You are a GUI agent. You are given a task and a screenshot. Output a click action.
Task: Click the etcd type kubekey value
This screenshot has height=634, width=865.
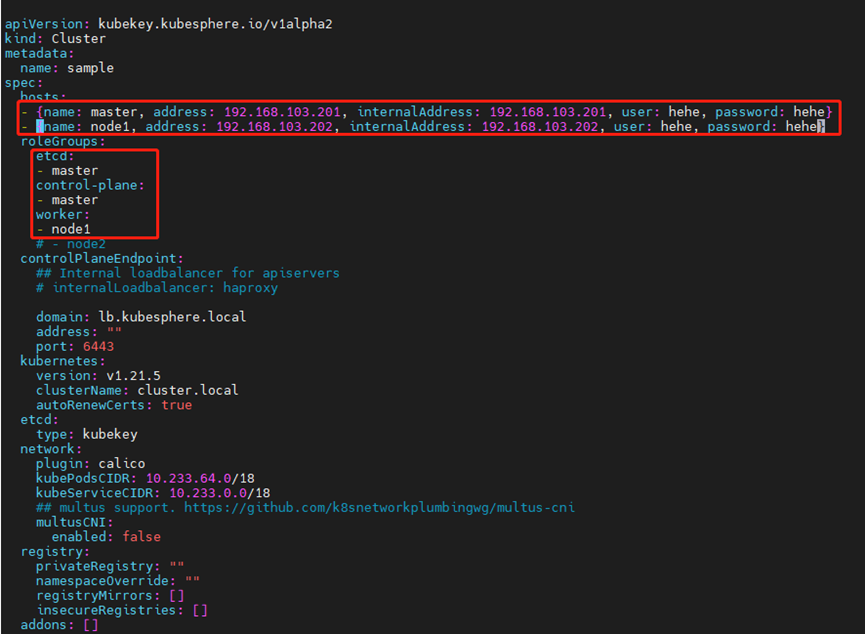(x=109, y=433)
